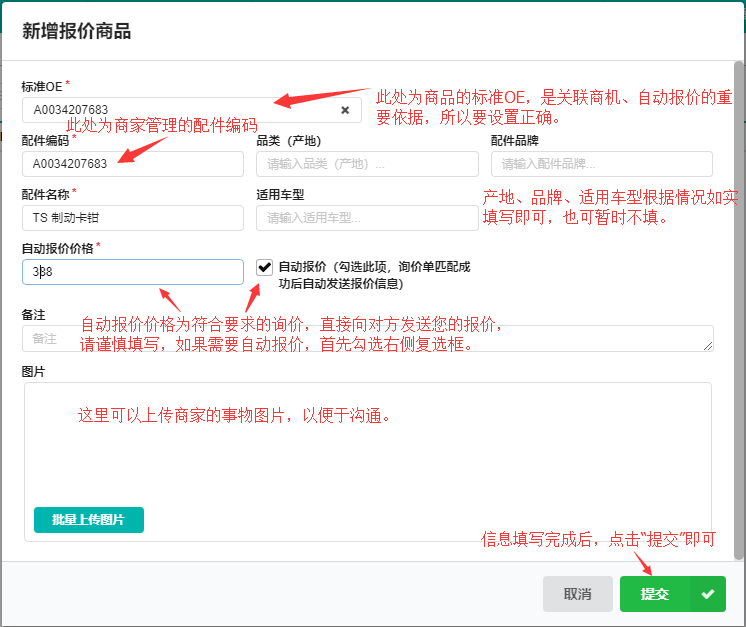Screen dimensions: 746x627
Task: Click the checkmark icon on the 提交 button
Action: tap(708, 594)
